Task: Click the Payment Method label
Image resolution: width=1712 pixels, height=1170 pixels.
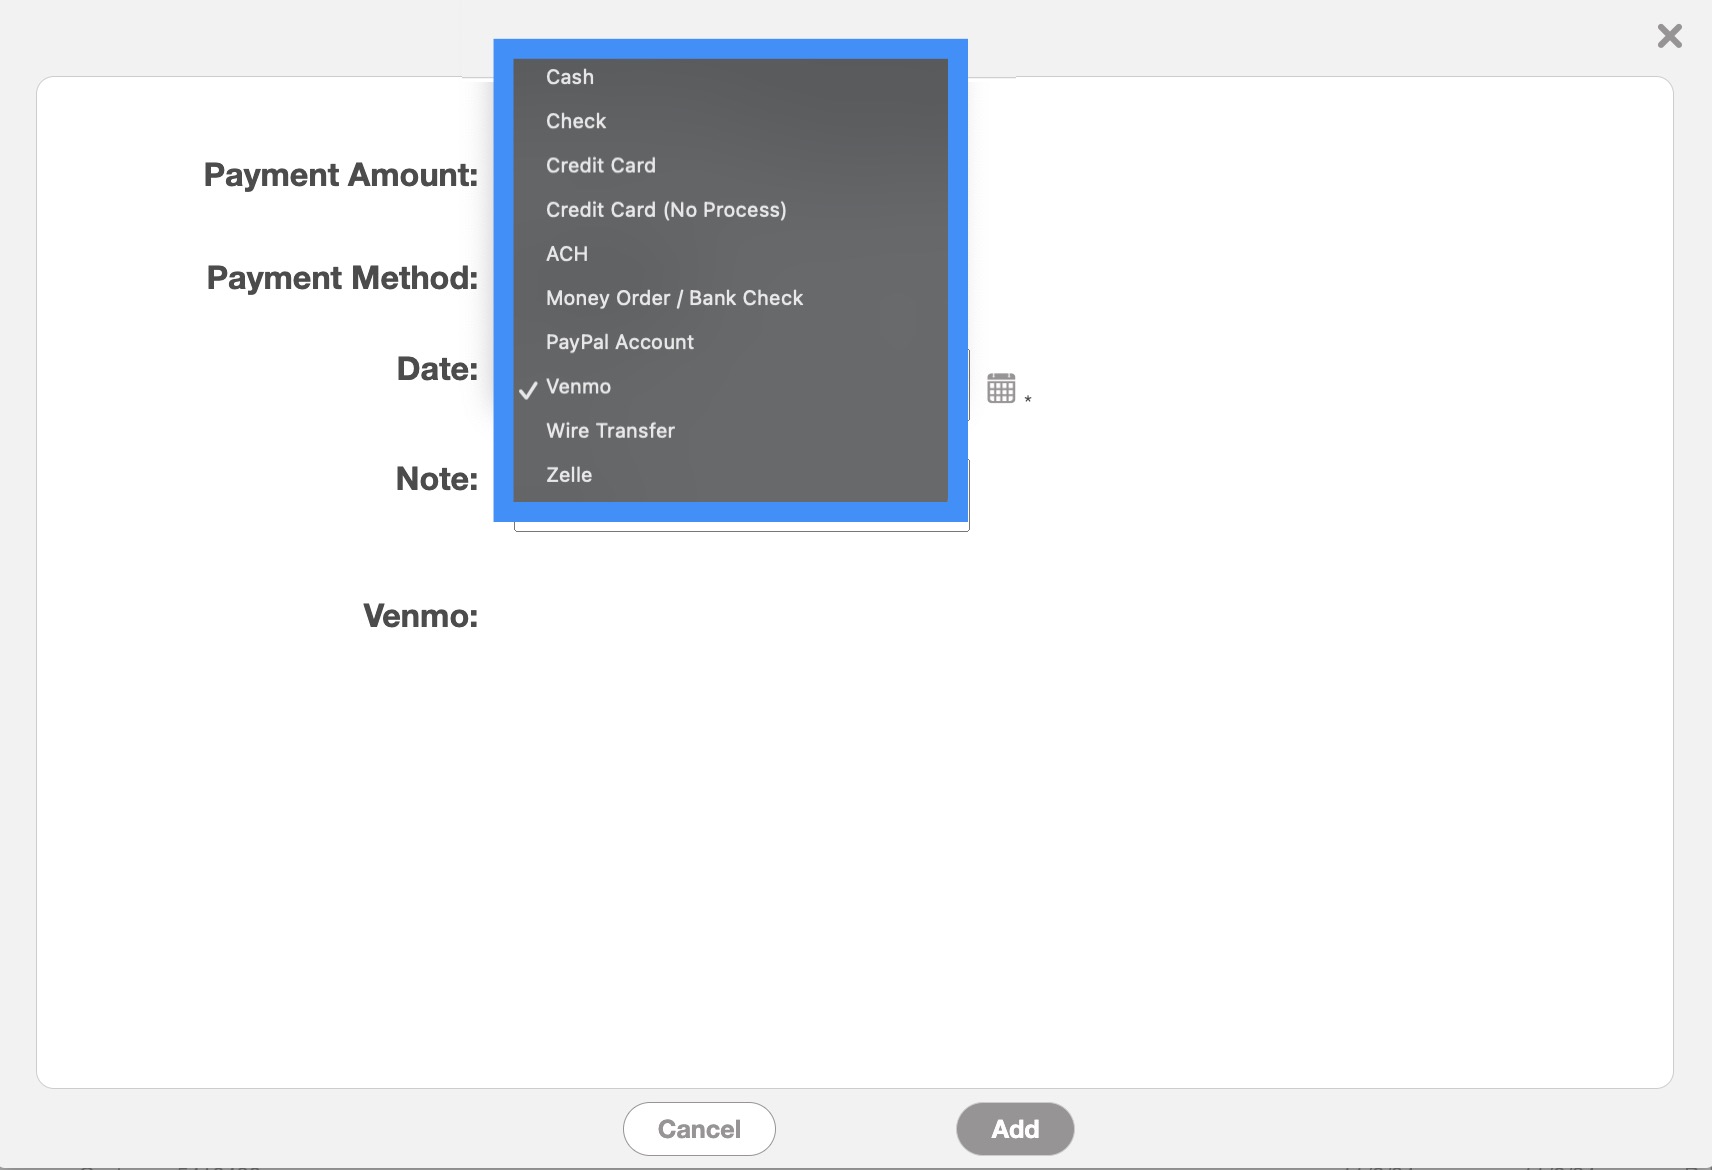Action: [x=342, y=278]
